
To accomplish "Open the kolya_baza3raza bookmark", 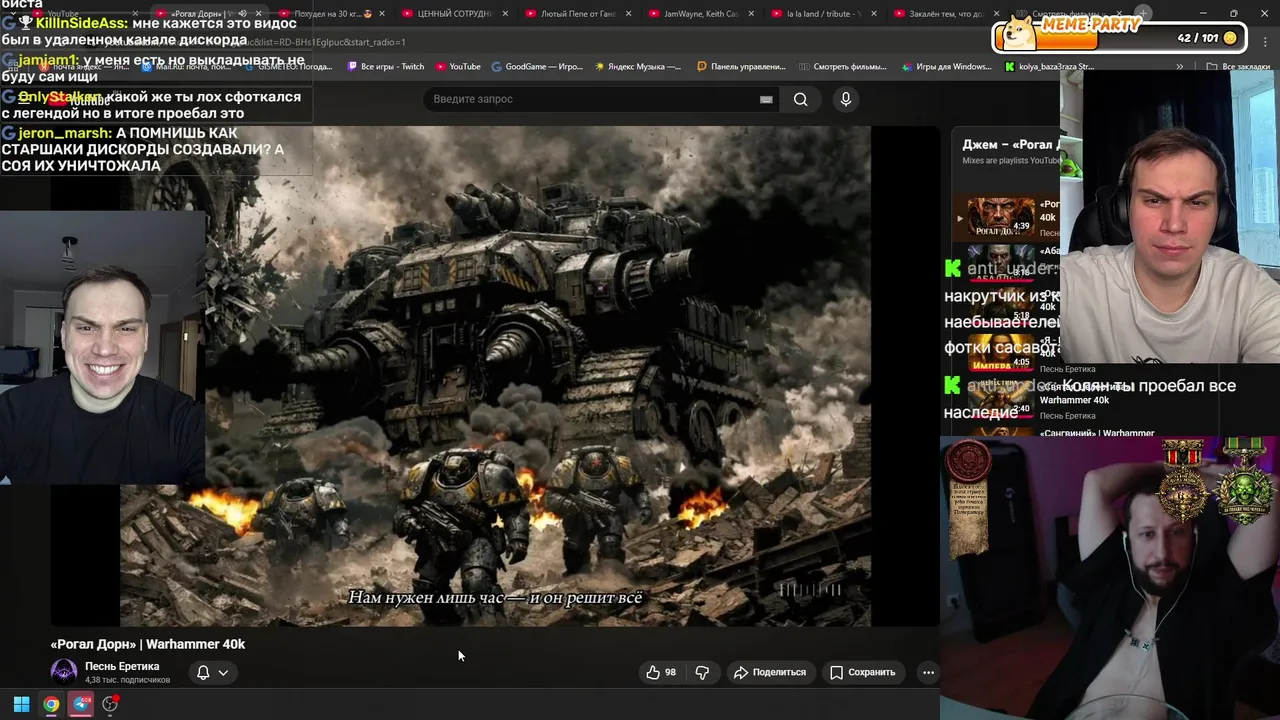I will point(1049,67).
